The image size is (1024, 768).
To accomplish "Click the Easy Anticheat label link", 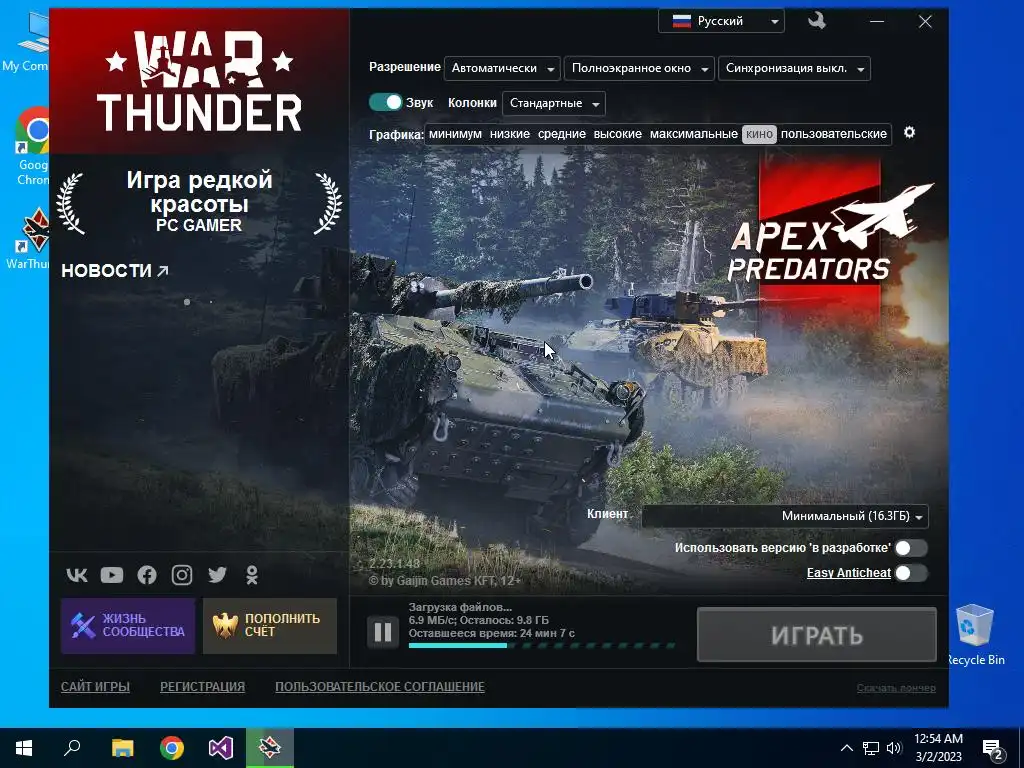I will coord(848,573).
